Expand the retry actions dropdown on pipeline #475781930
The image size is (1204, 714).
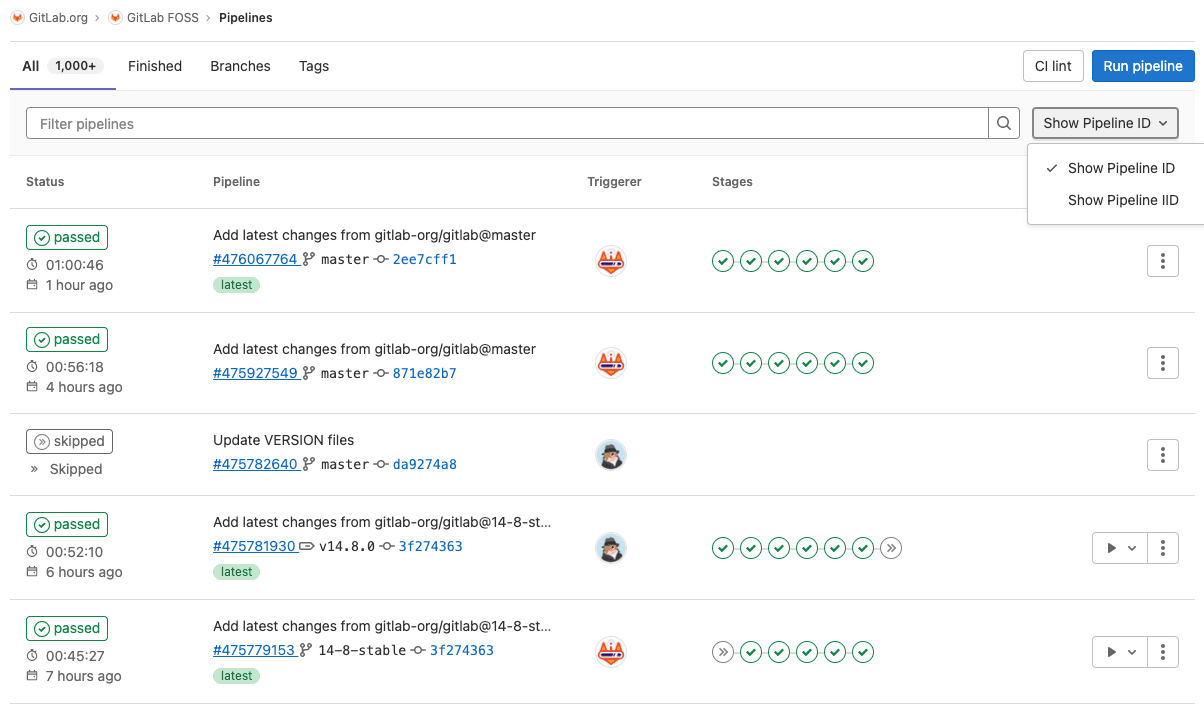tap(1131, 548)
